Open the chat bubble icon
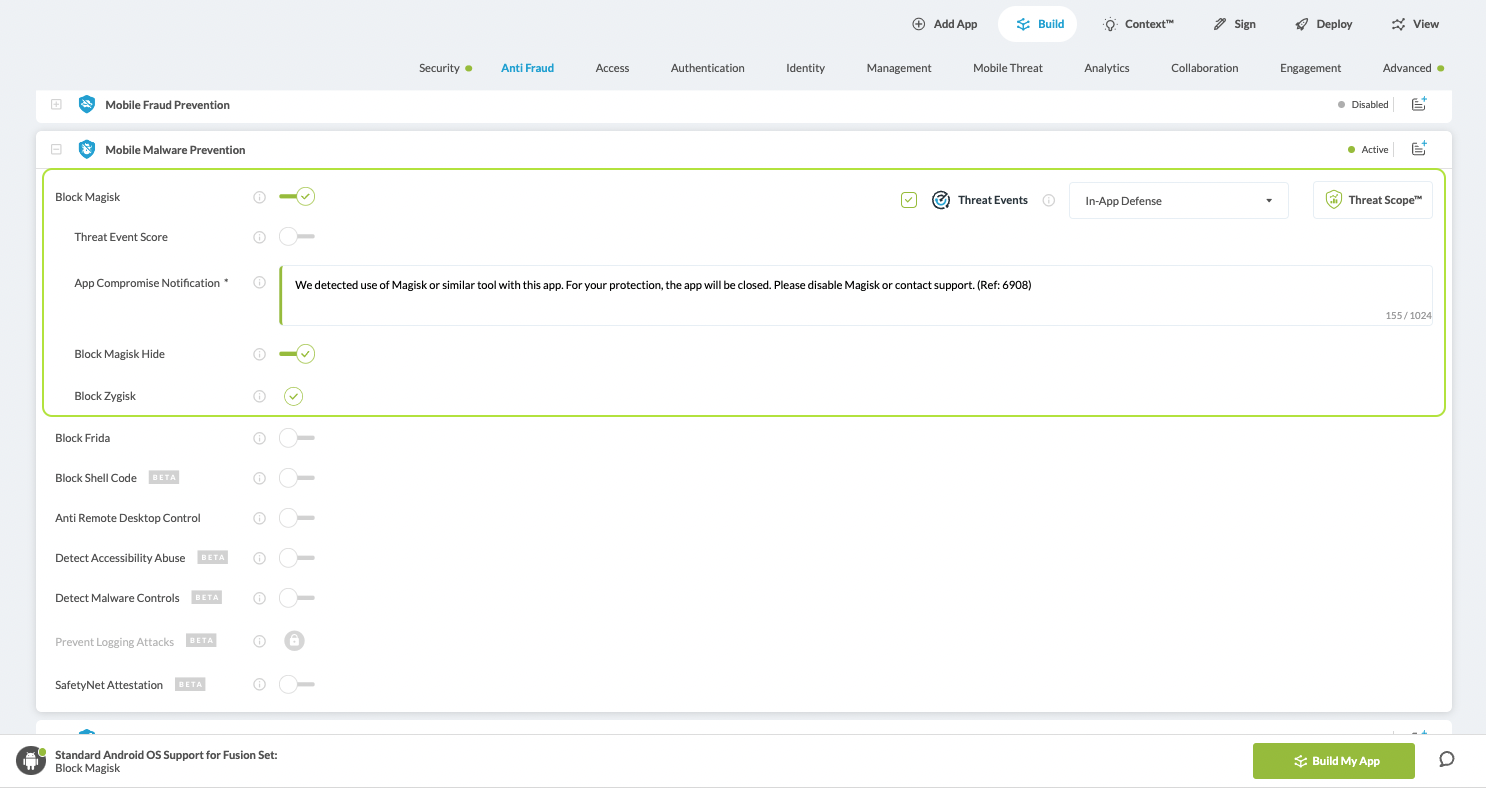Viewport: 1486px width, 788px height. point(1446,760)
